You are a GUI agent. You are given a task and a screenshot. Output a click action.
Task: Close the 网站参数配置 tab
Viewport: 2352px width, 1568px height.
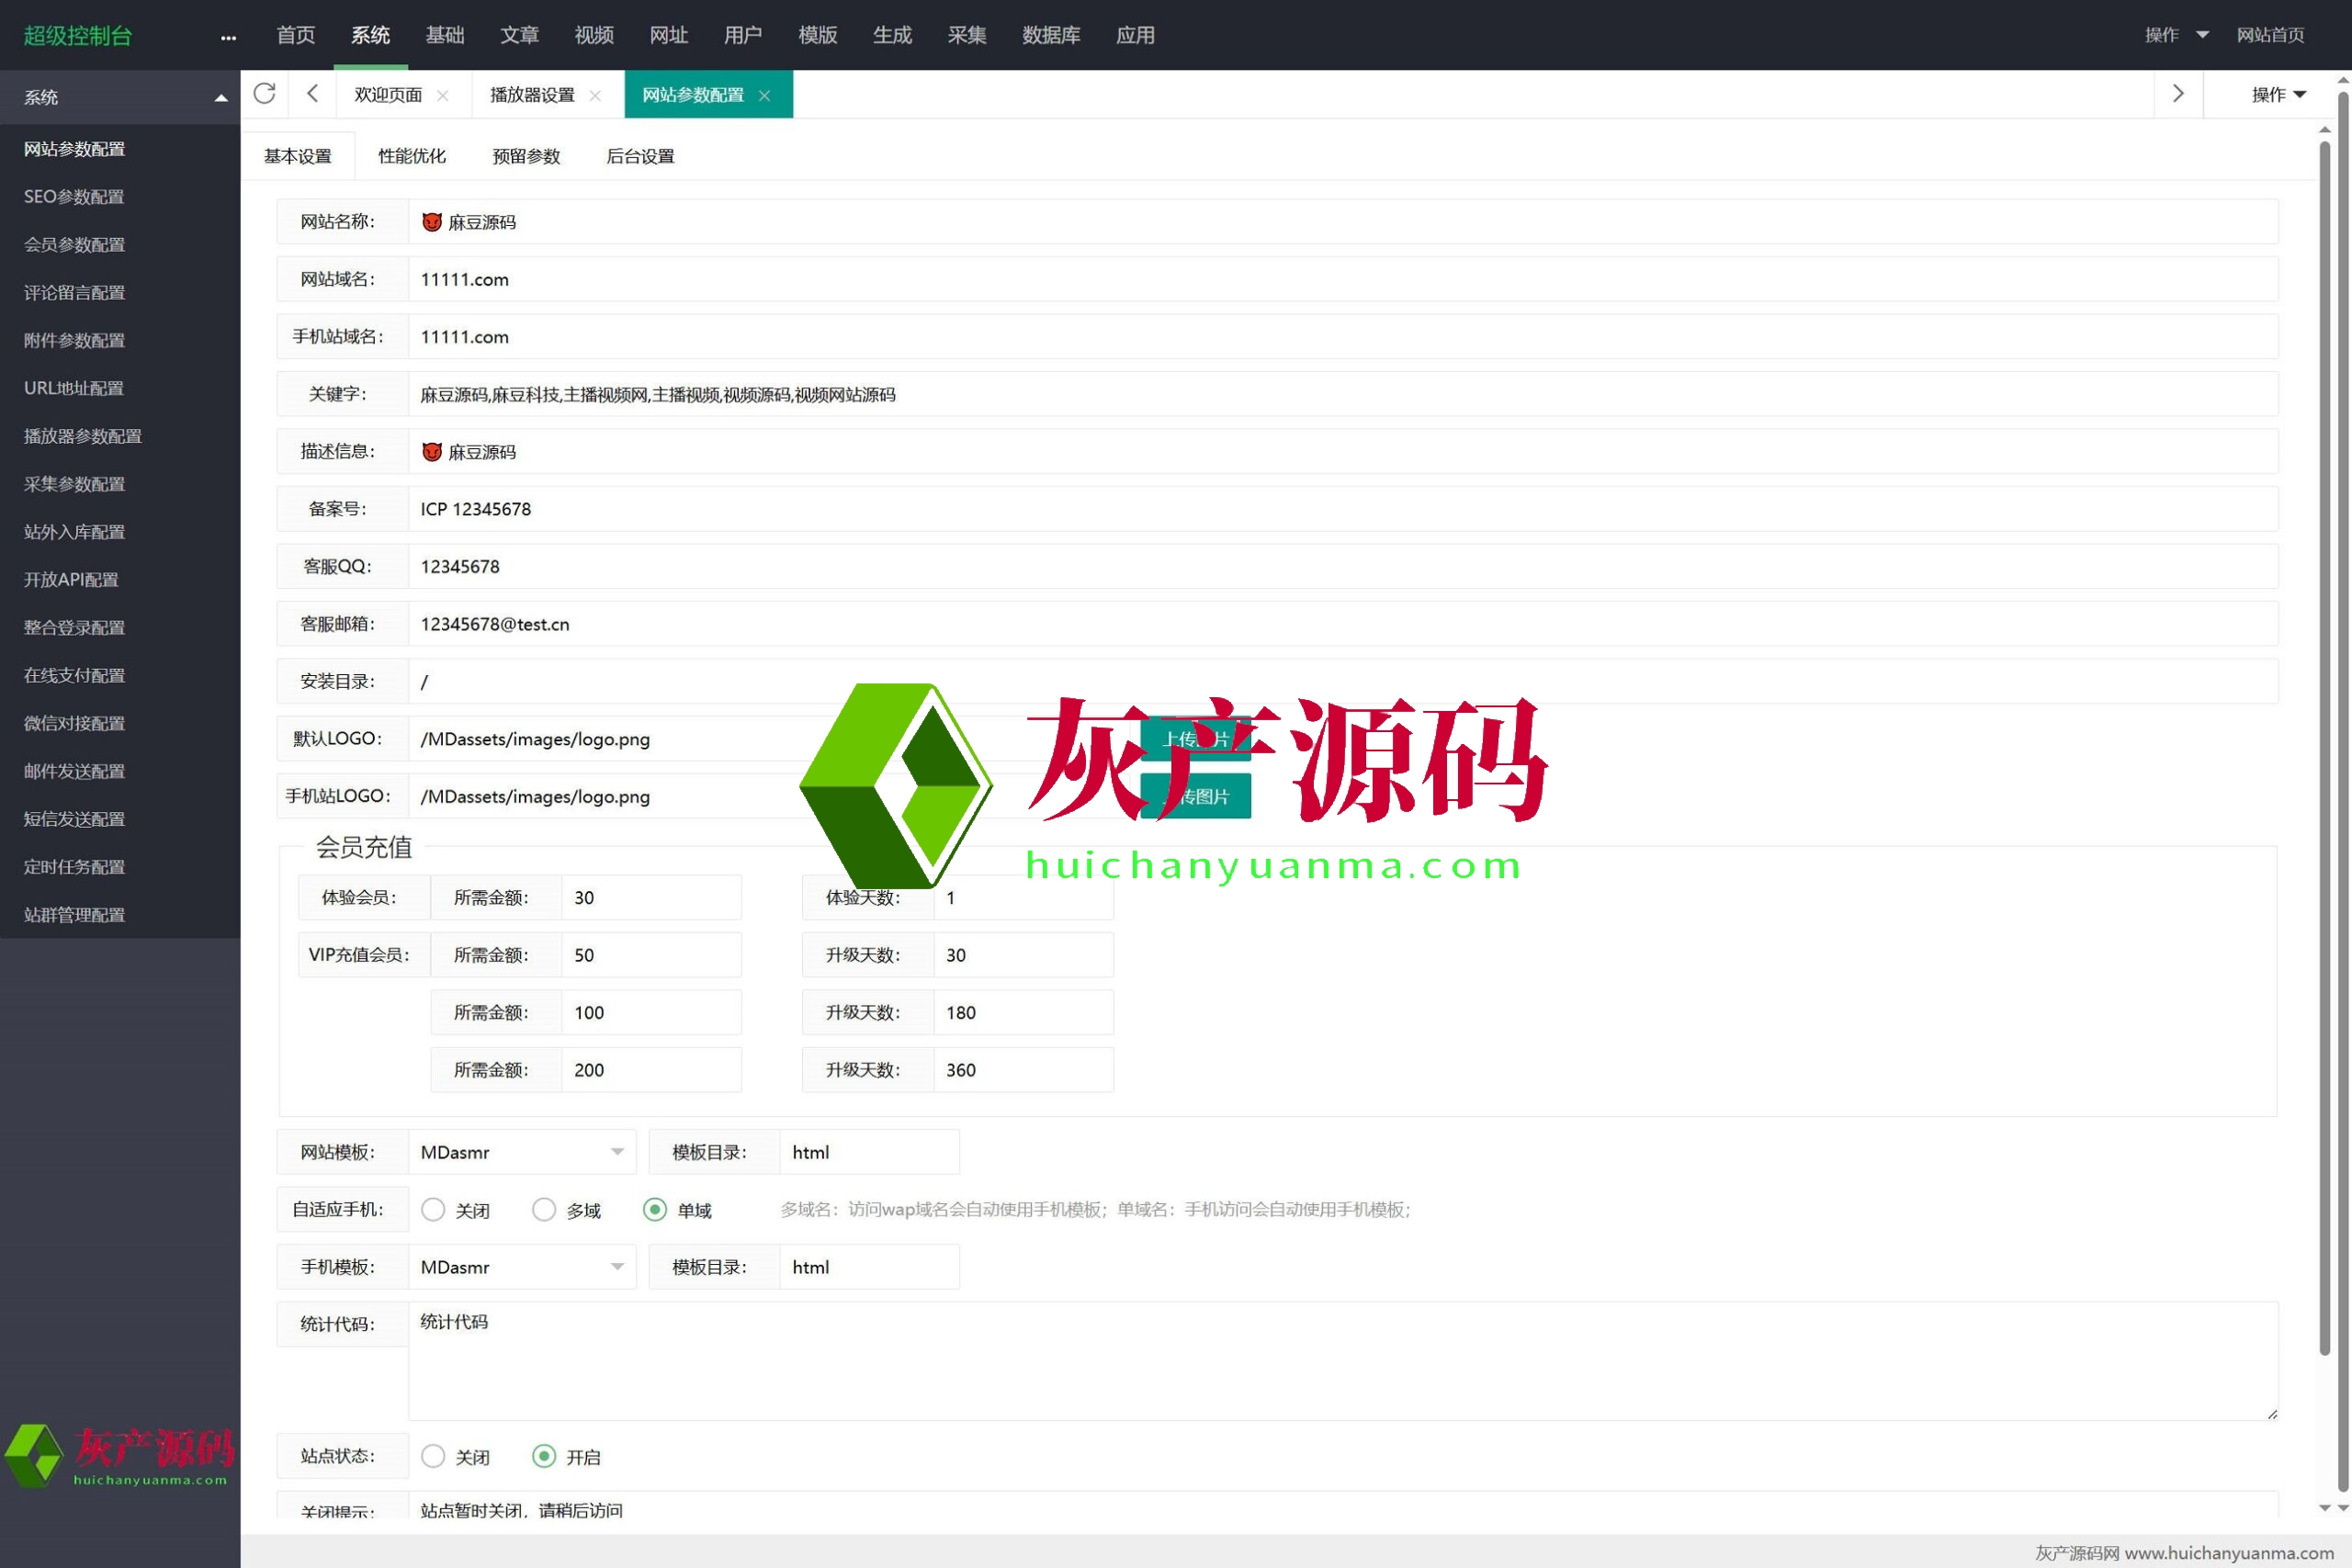pyautogui.click(x=765, y=96)
